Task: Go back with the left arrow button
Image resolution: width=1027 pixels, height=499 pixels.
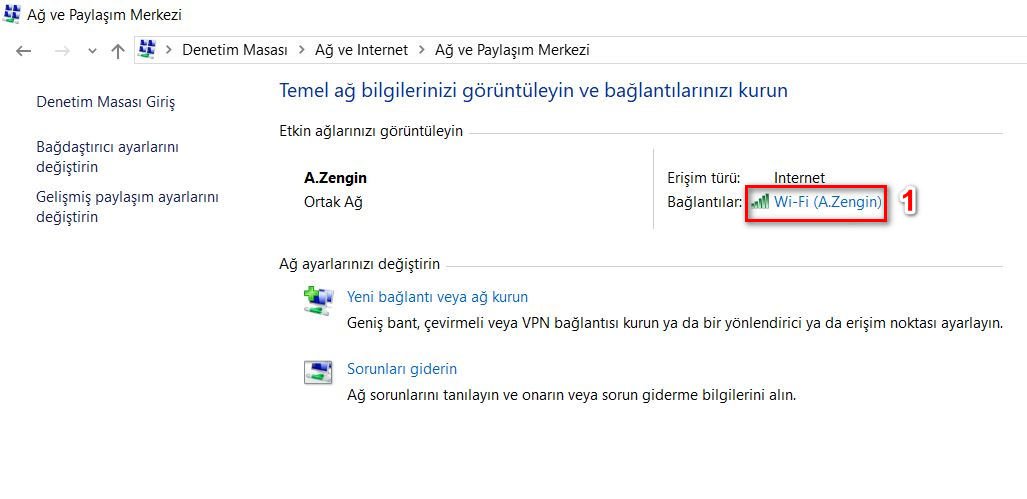Action: (24, 51)
